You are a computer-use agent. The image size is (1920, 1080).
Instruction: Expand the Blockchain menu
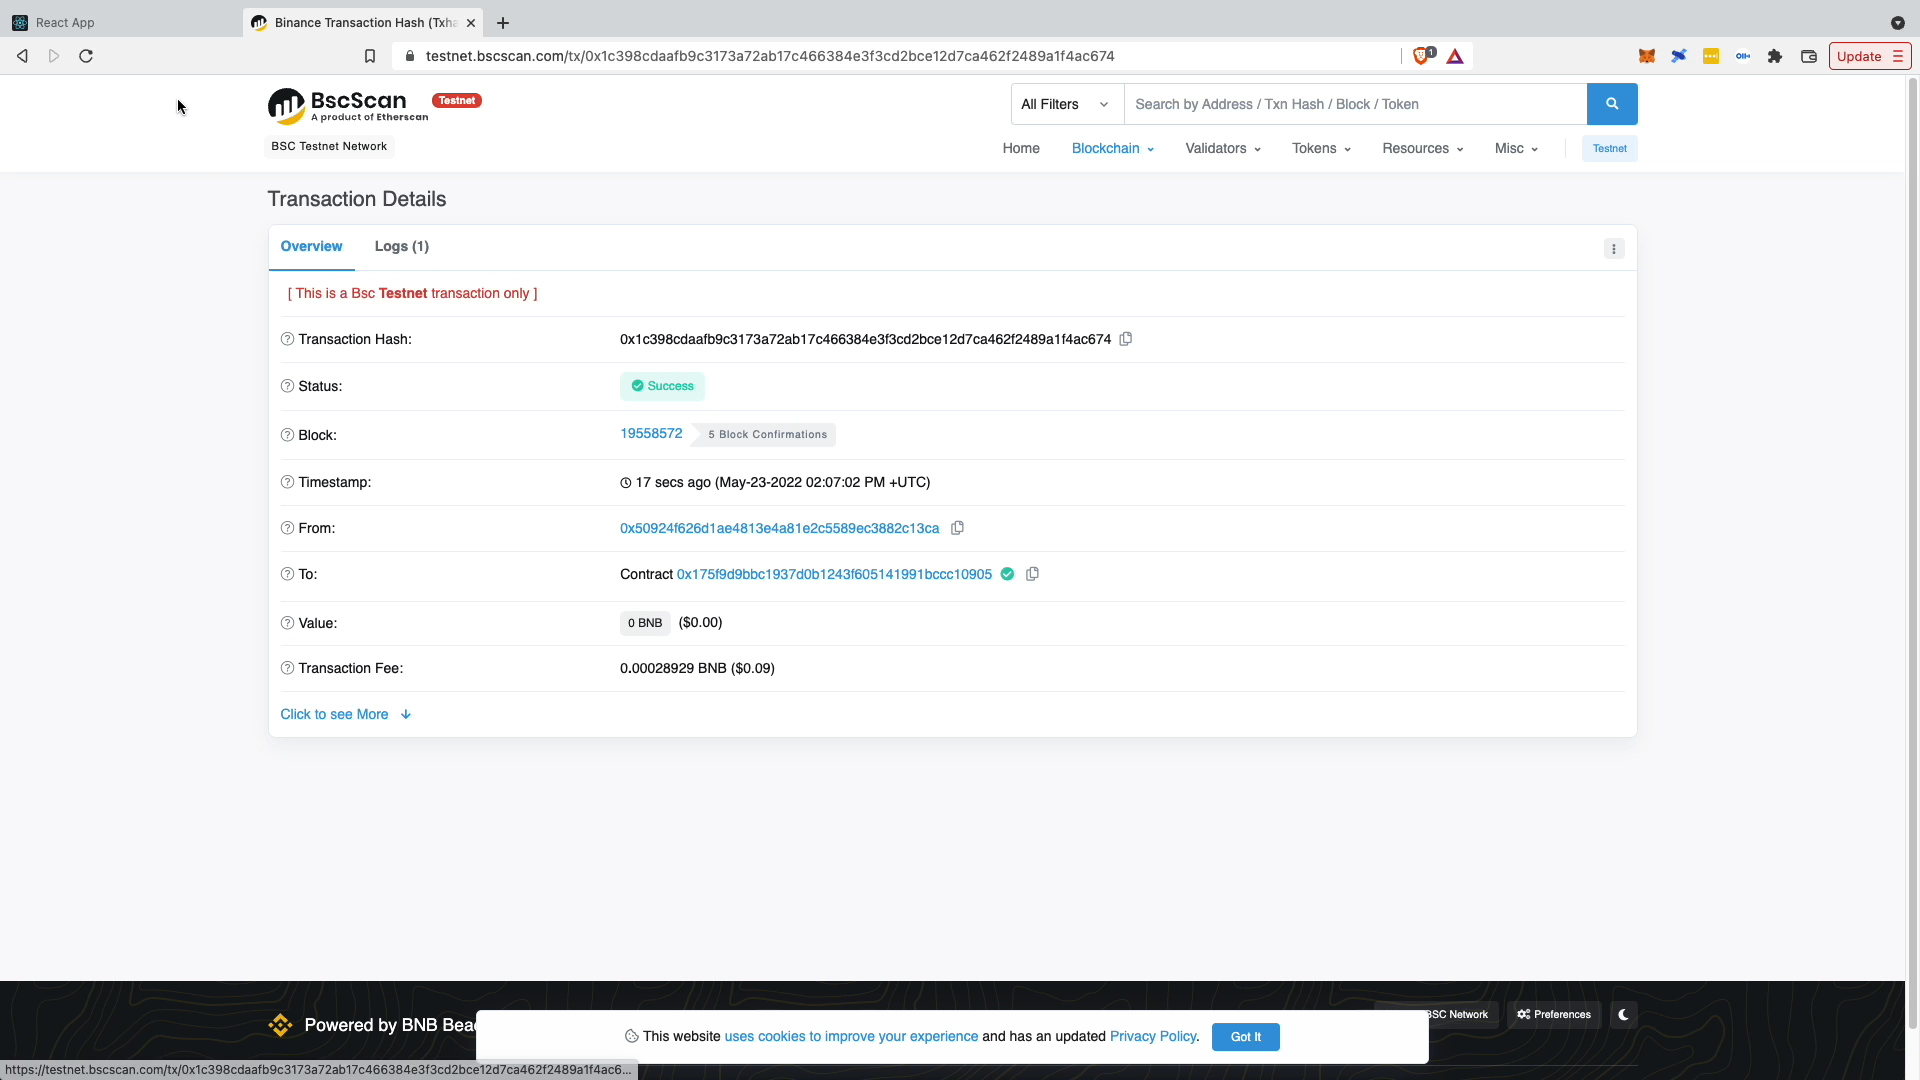click(1112, 148)
